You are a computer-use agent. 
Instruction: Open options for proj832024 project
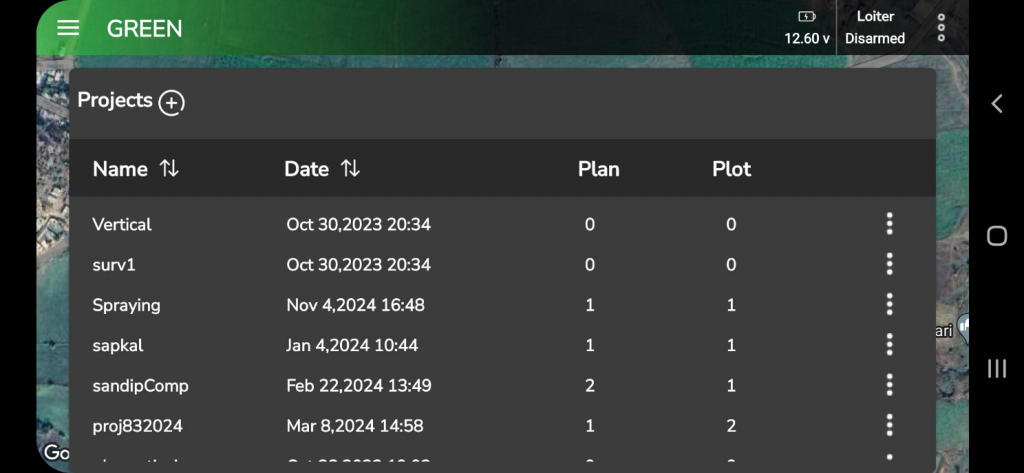889,426
